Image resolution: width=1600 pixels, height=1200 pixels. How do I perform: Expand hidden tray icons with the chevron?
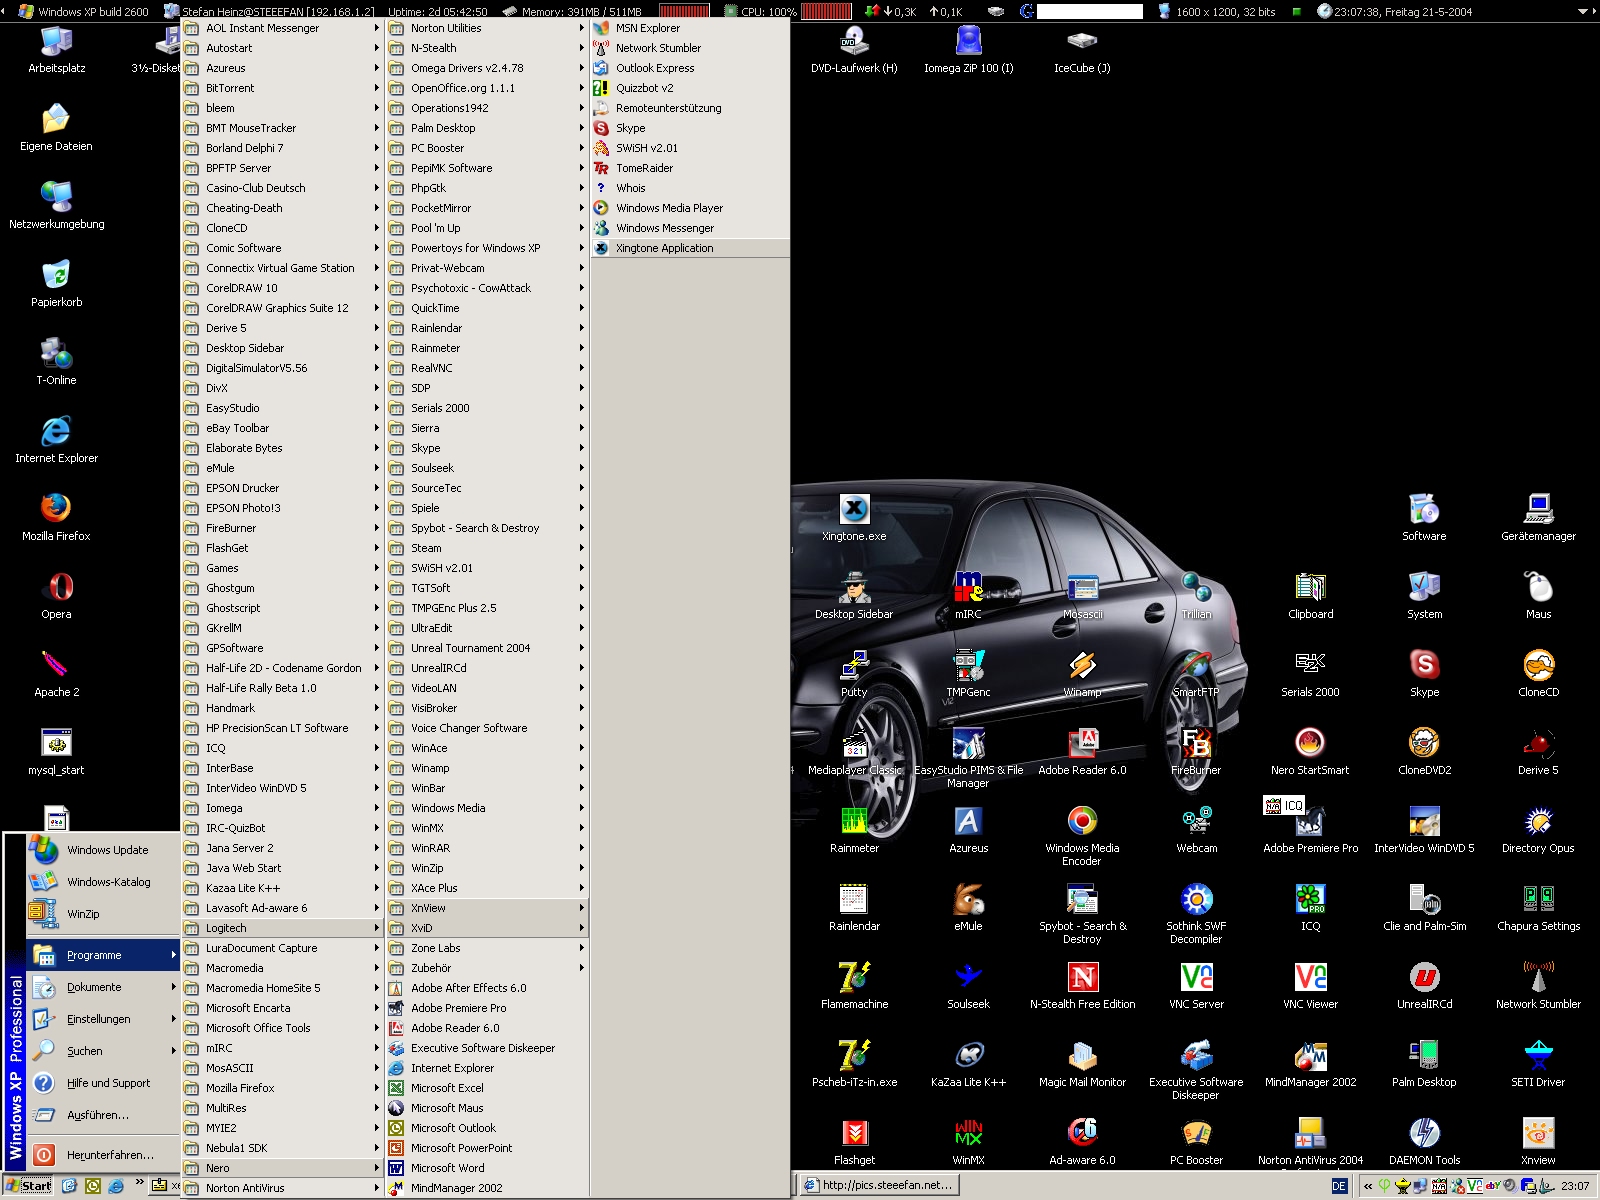coord(1367,1186)
